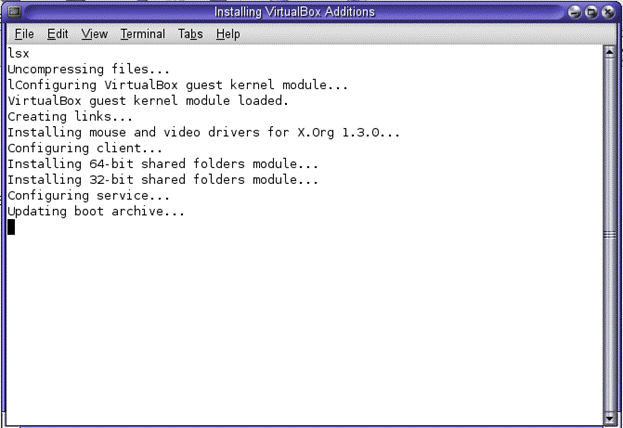
Task: Click the 'Updating boot archive...' line
Action: pos(96,211)
